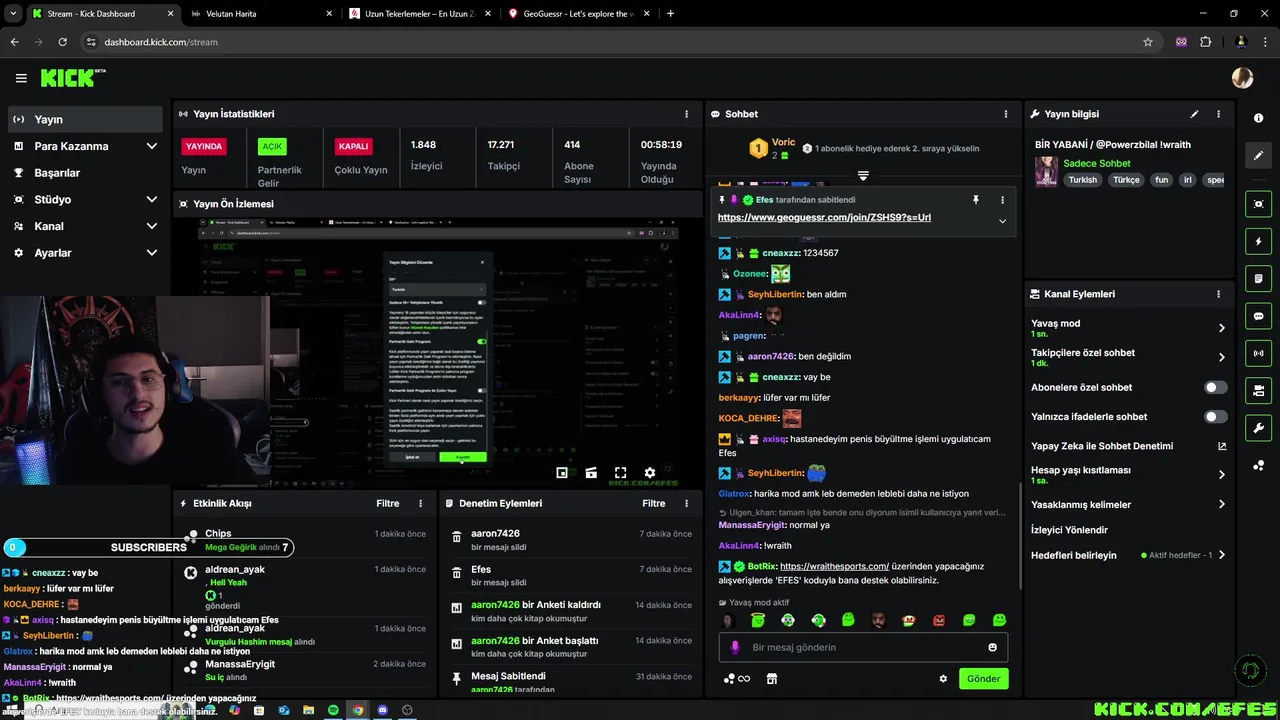Toggle the stream preview widget icon in the right rail
This screenshot has height=720, width=1280.
click(1258, 204)
